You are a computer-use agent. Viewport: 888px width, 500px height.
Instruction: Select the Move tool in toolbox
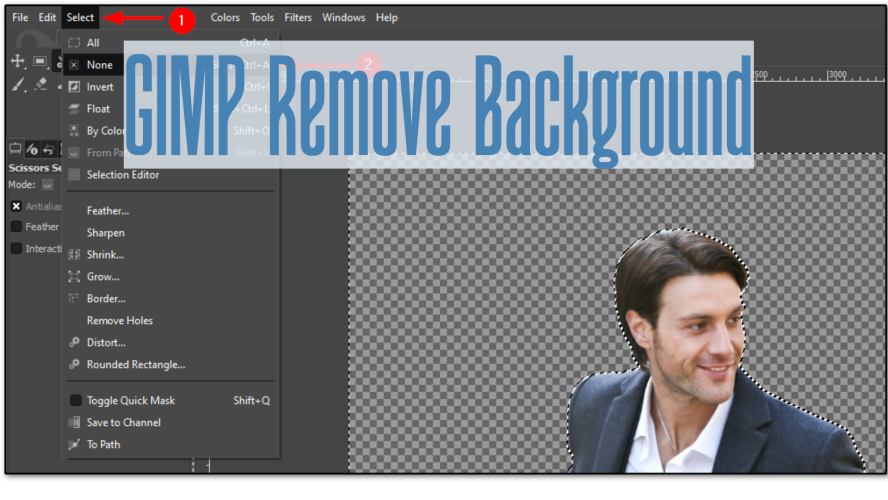point(18,61)
